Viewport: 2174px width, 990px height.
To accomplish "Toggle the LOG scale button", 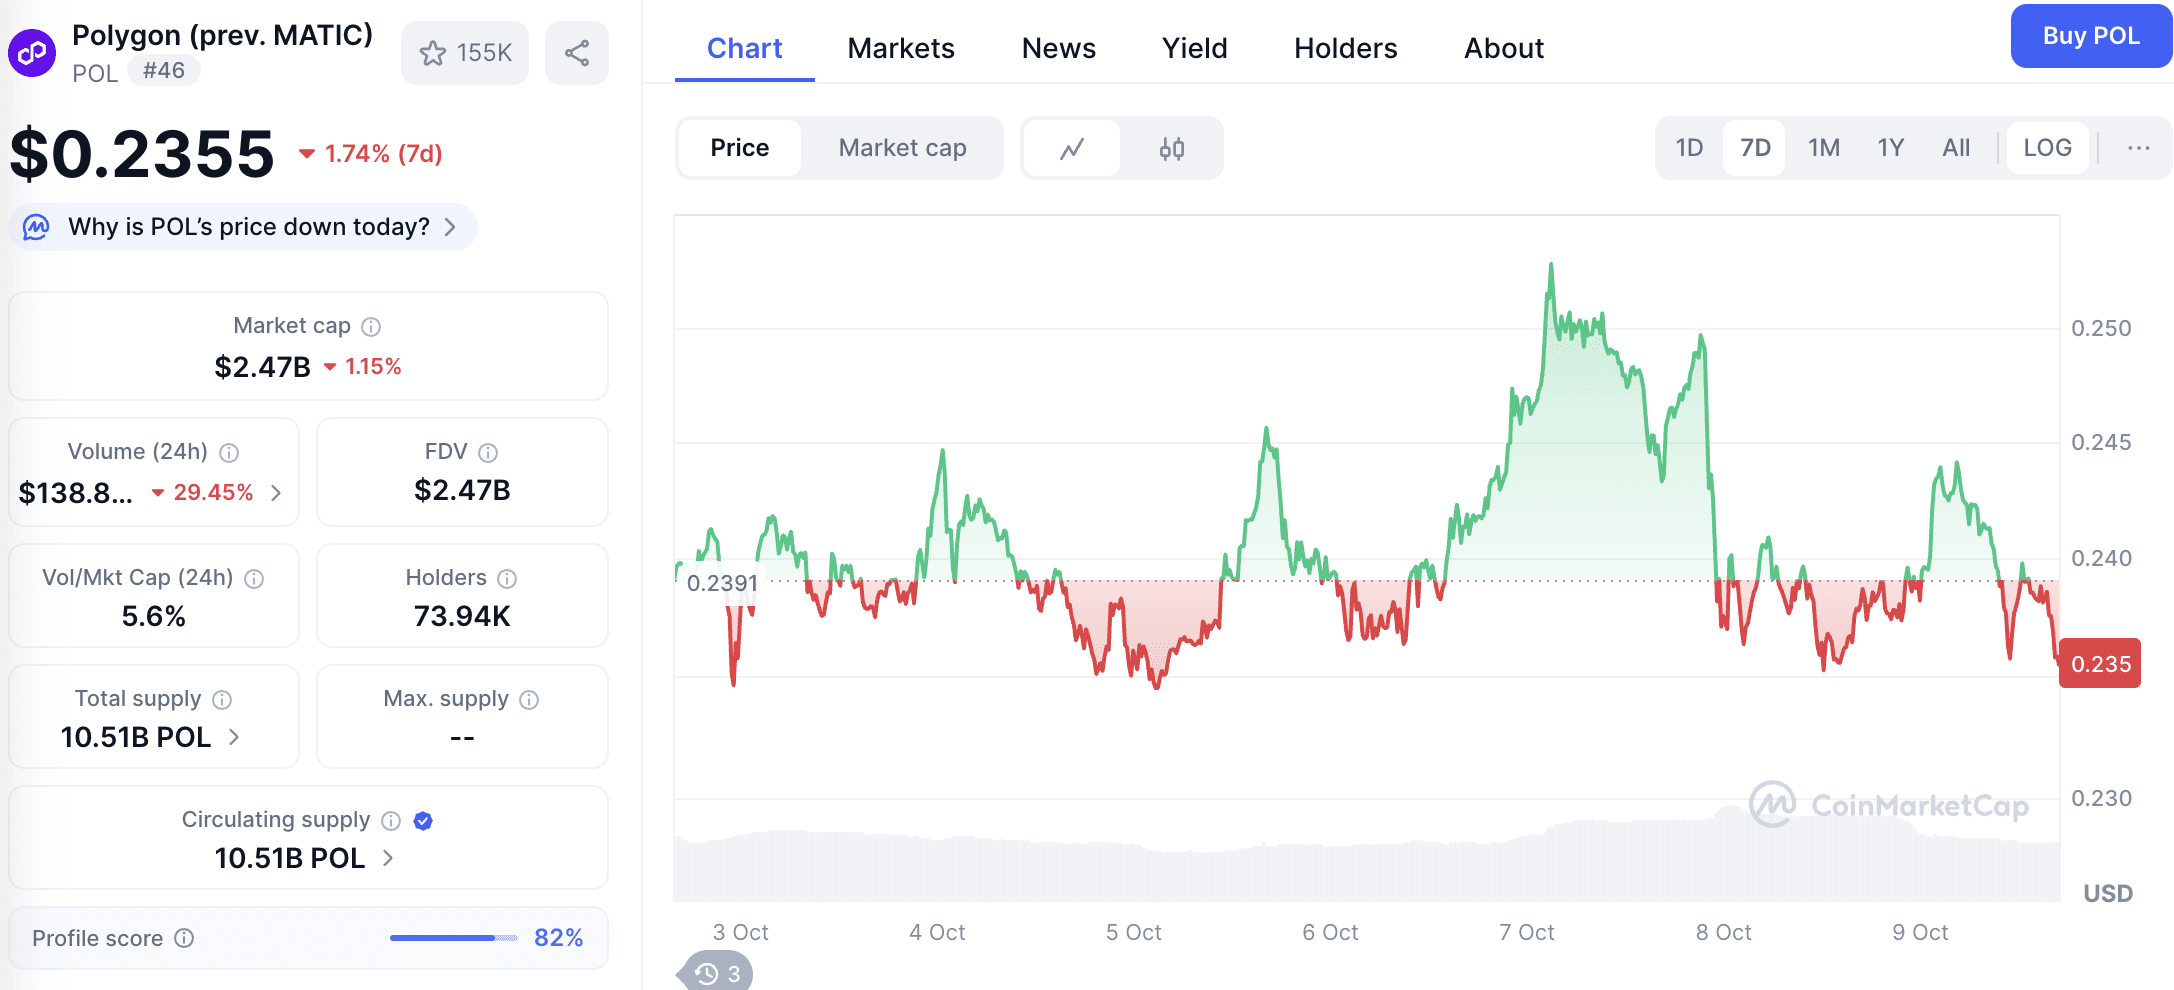I will click(x=2047, y=148).
